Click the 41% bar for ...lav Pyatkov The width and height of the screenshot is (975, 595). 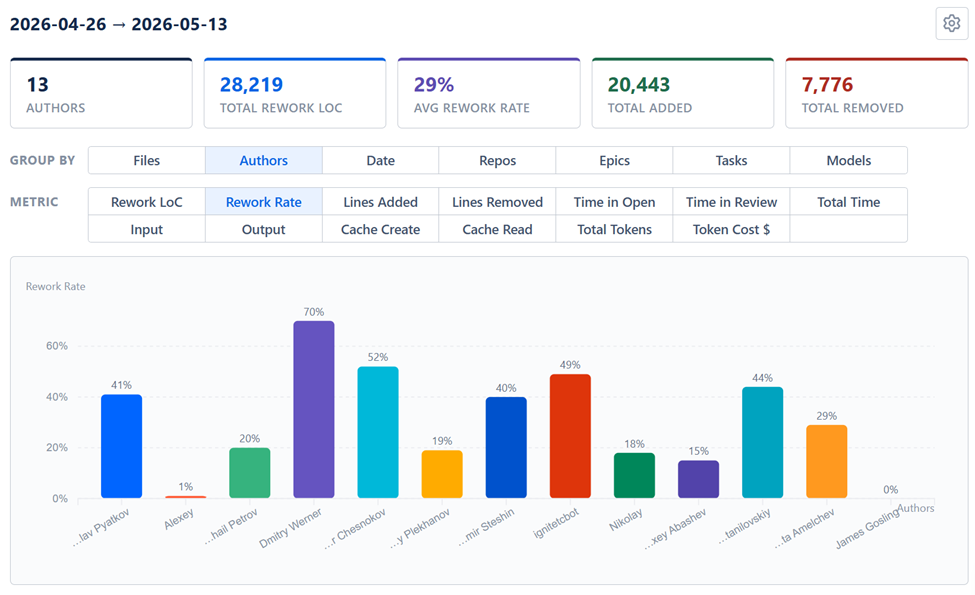coord(121,446)
